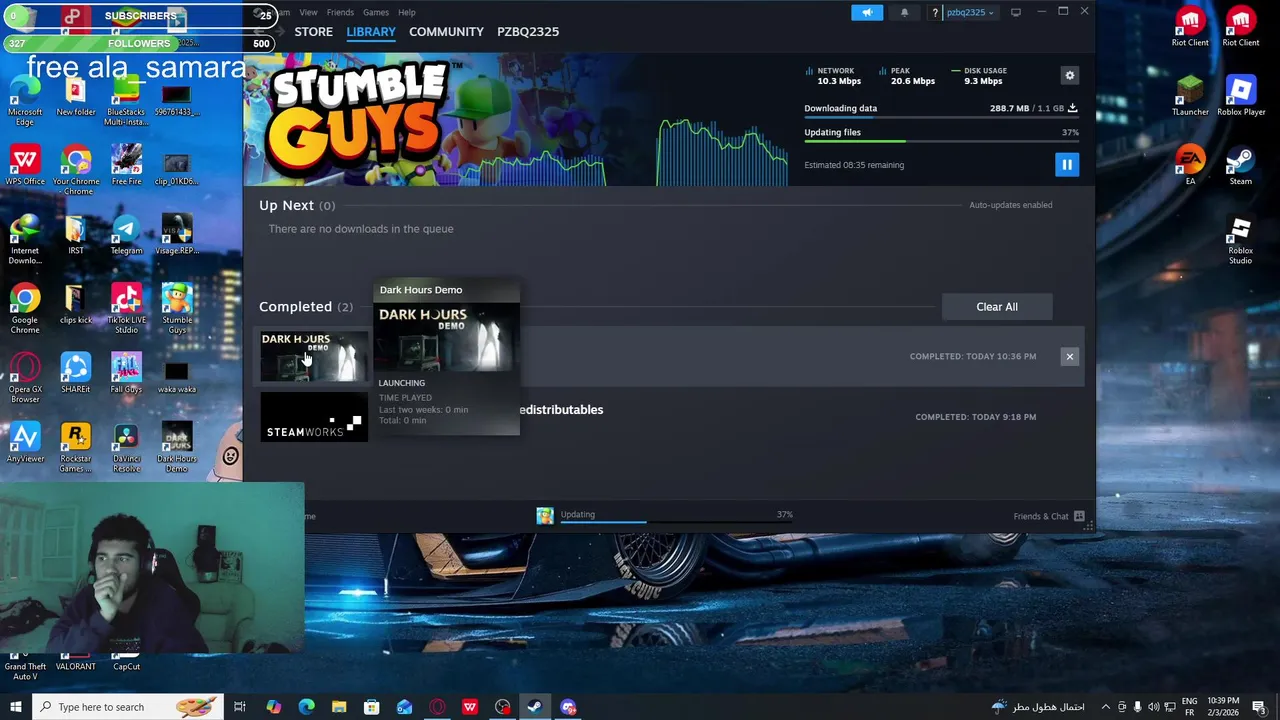
Task: Open Rockstar Games Launcher desktop icon
Action: coord(75,448)
